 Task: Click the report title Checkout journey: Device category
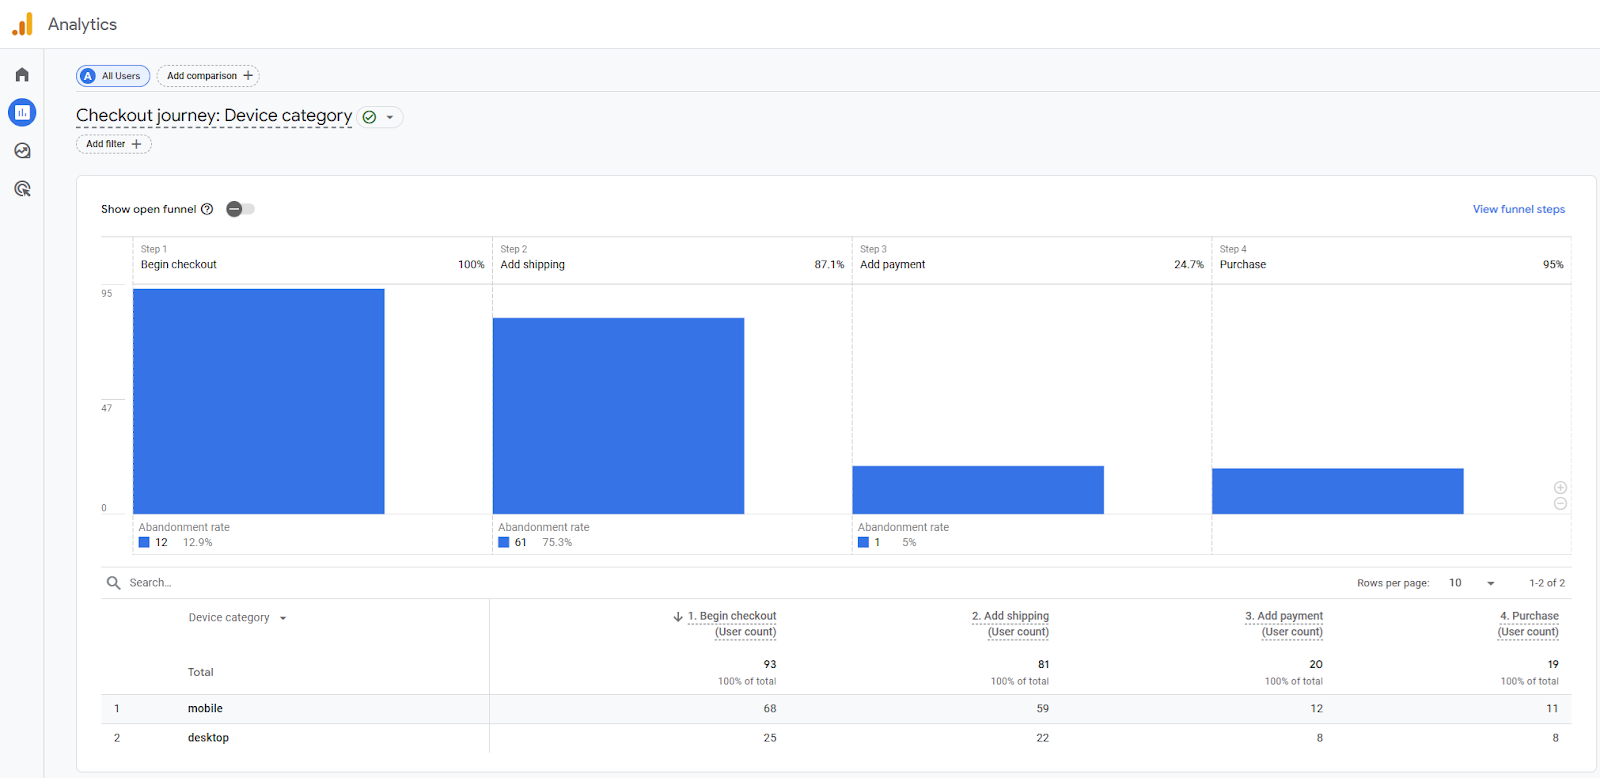click(214, 116)
